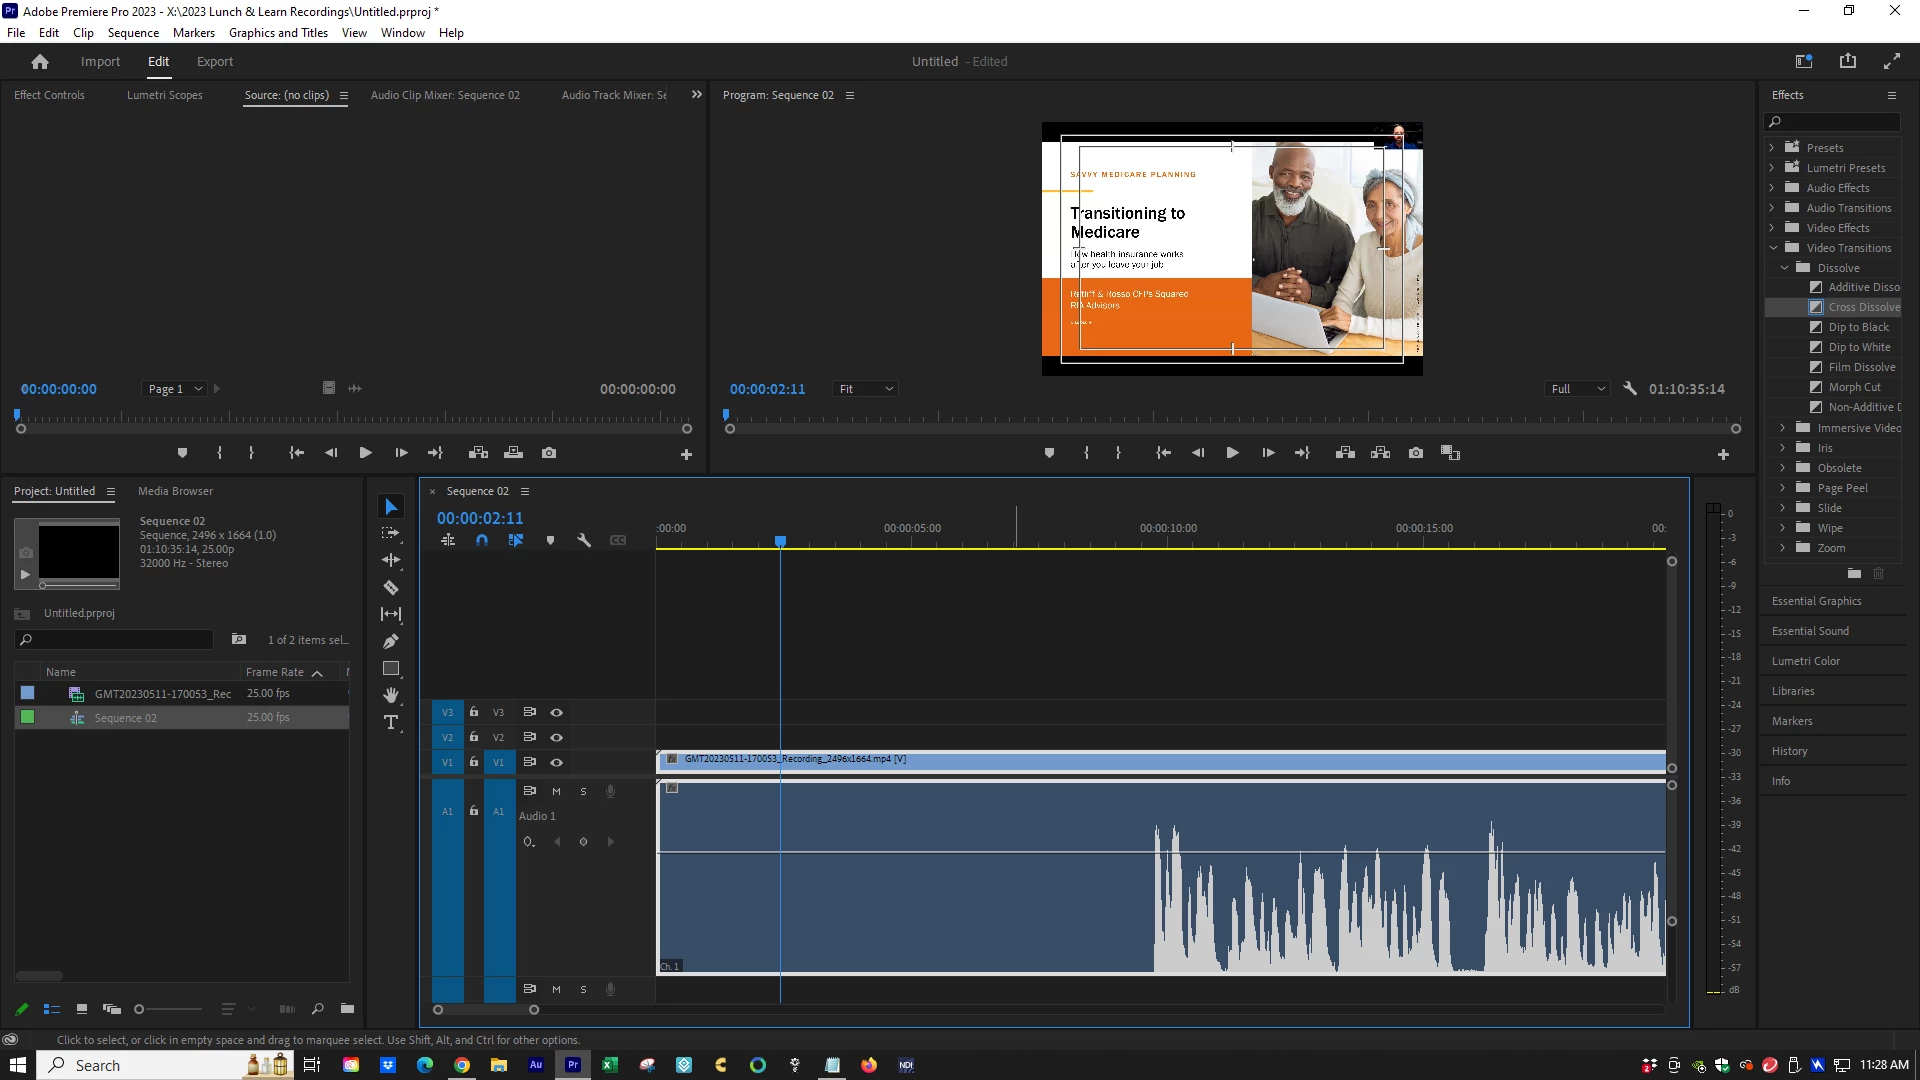This screenshot has width=1920, height=1080.
Task: Mute audio track A1
Action: point(557,792)
